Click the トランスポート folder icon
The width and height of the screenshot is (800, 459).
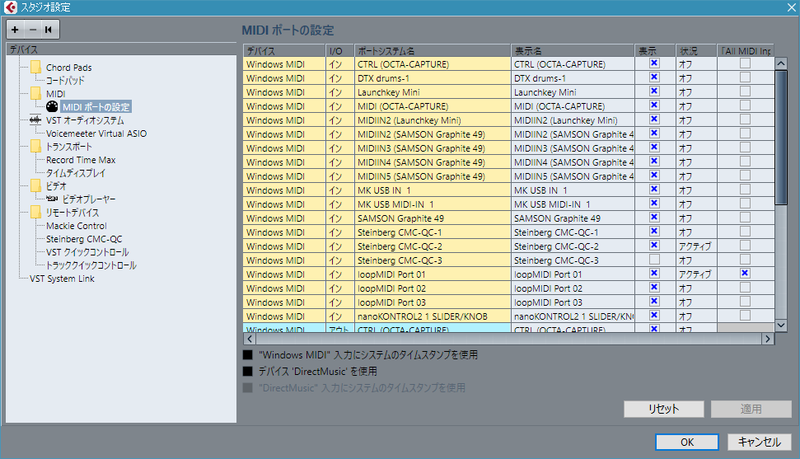pos(36,146)
